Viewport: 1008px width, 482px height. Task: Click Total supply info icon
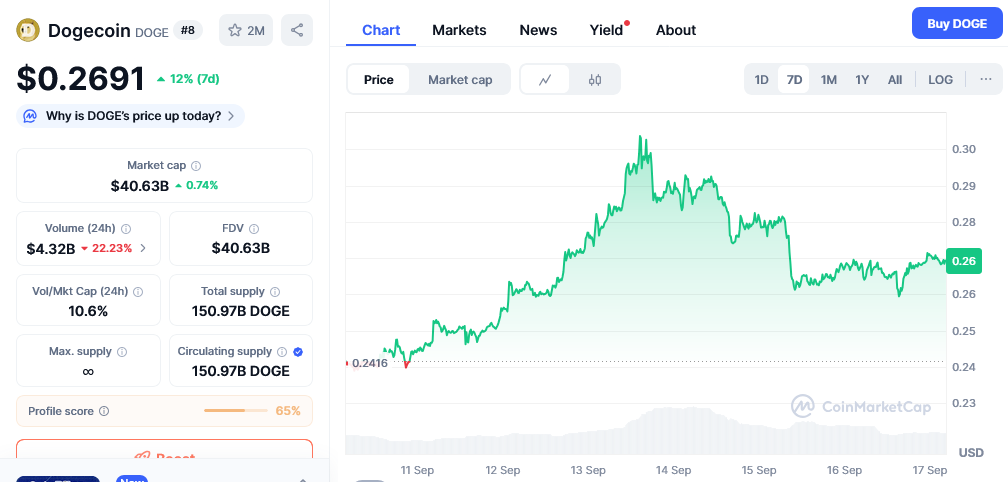pos(275,292)
